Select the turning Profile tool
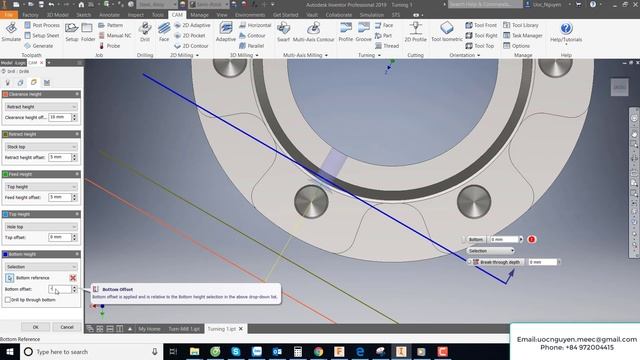 [346, 32]
